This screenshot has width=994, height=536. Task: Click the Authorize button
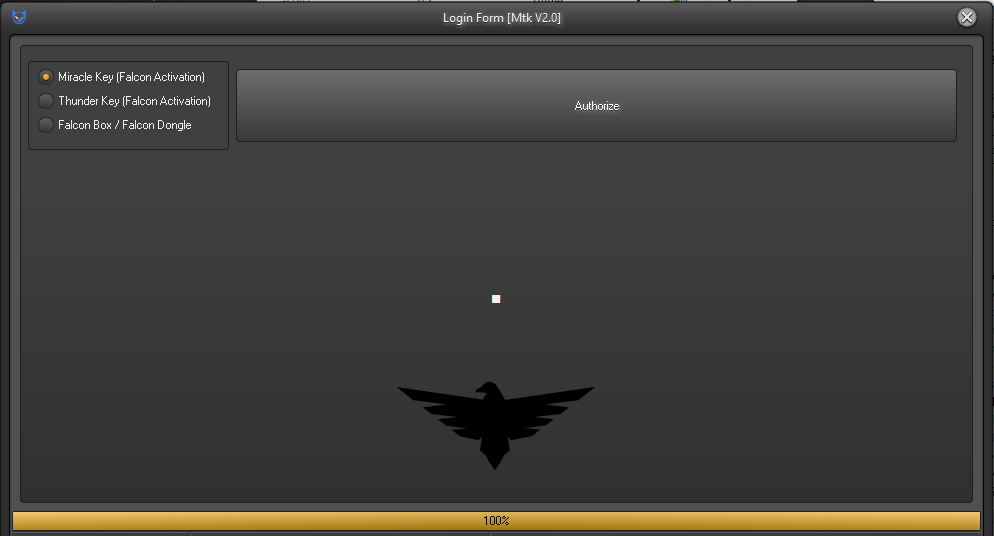click(596, 106)
